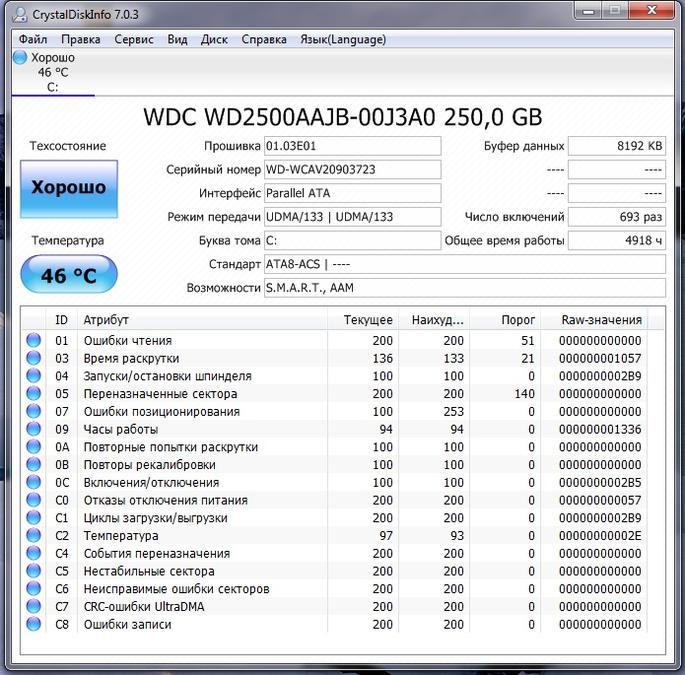Viewport: 685px width, 675px height.
Task: Minimize the CrystalDiskInfo window
Action: (588, 10)
